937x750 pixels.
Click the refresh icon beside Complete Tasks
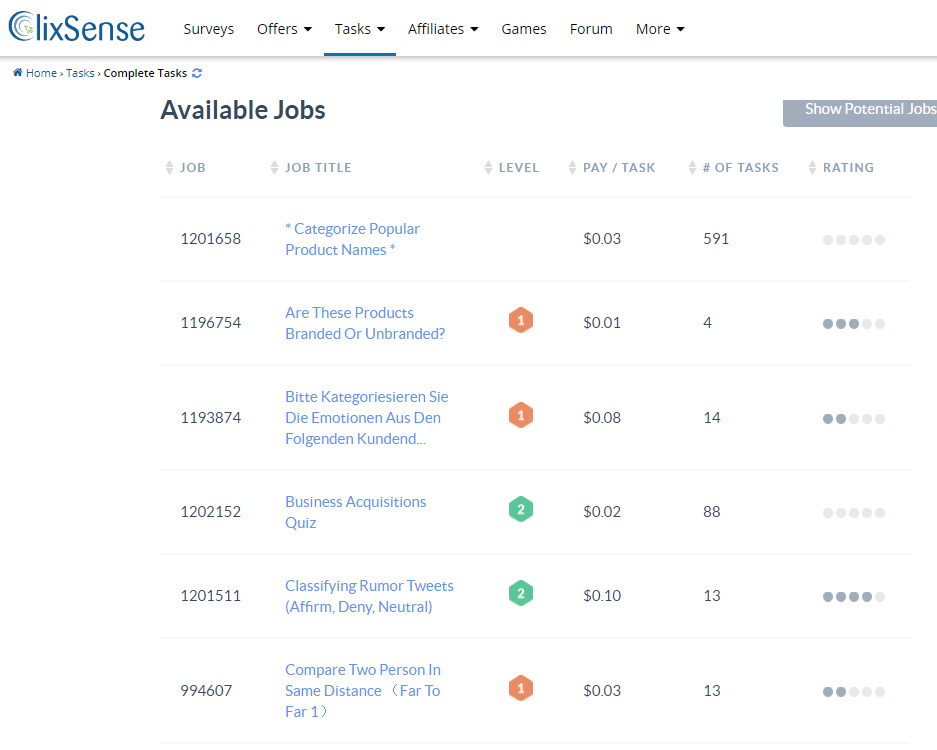point(197,73)
